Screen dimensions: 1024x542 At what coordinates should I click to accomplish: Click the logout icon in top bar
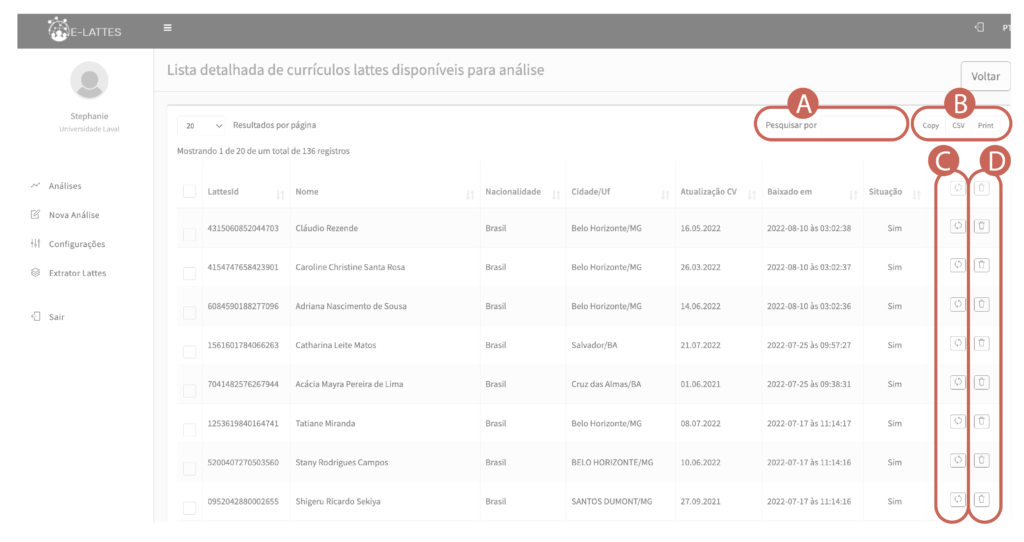(x=979, y=28)
